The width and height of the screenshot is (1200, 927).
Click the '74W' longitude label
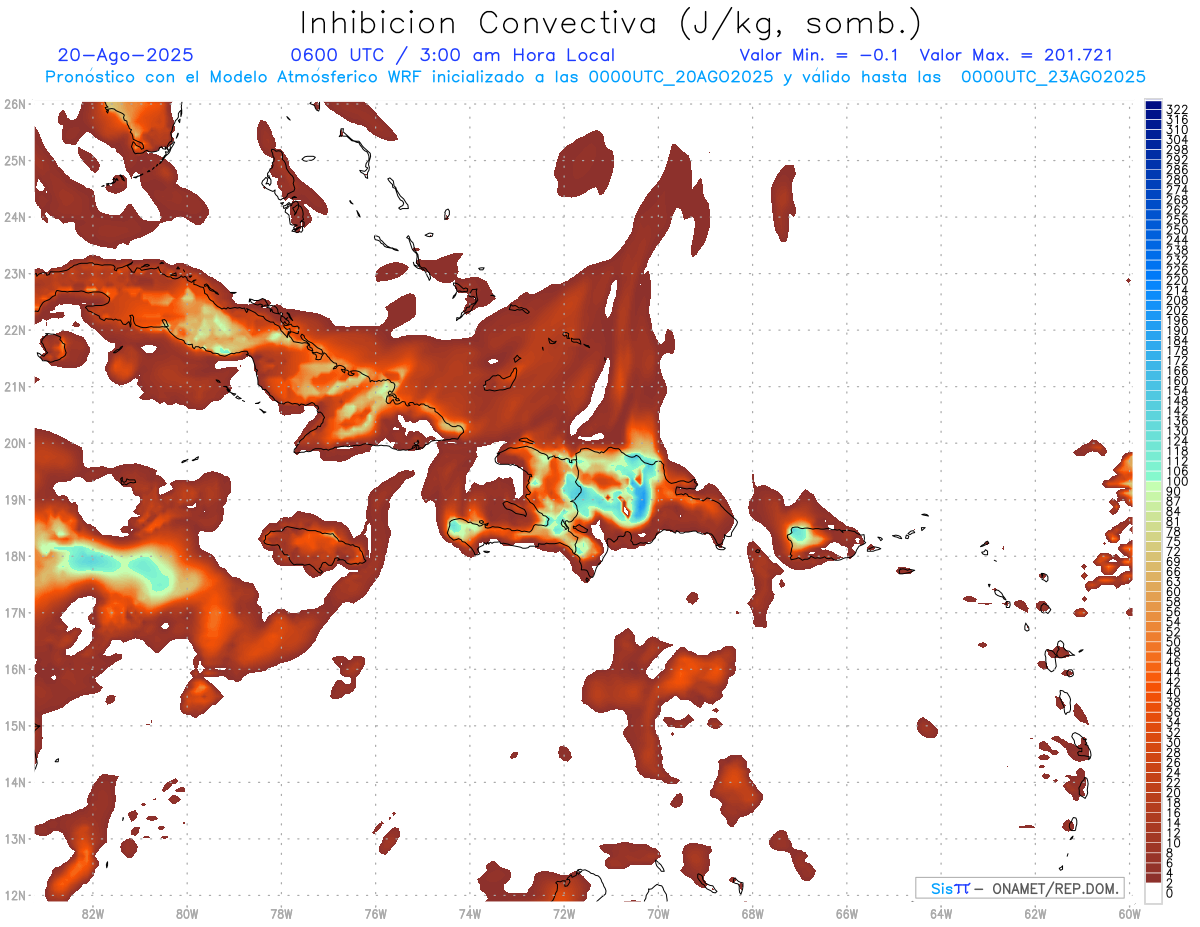[470, 913]
